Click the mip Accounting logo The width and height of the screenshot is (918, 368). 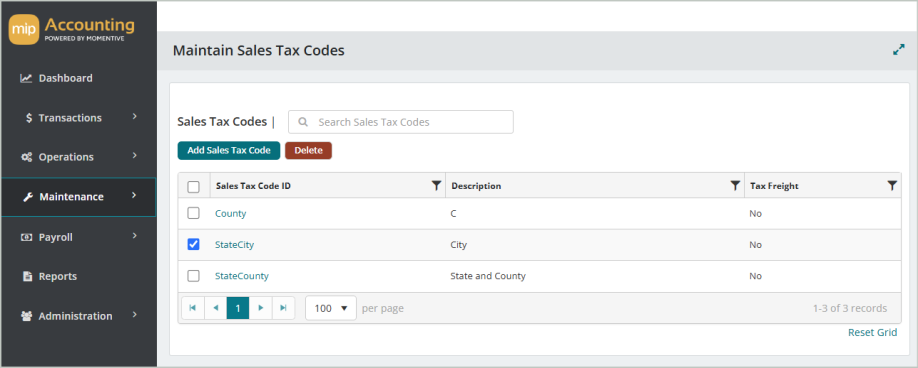[71, 30]
